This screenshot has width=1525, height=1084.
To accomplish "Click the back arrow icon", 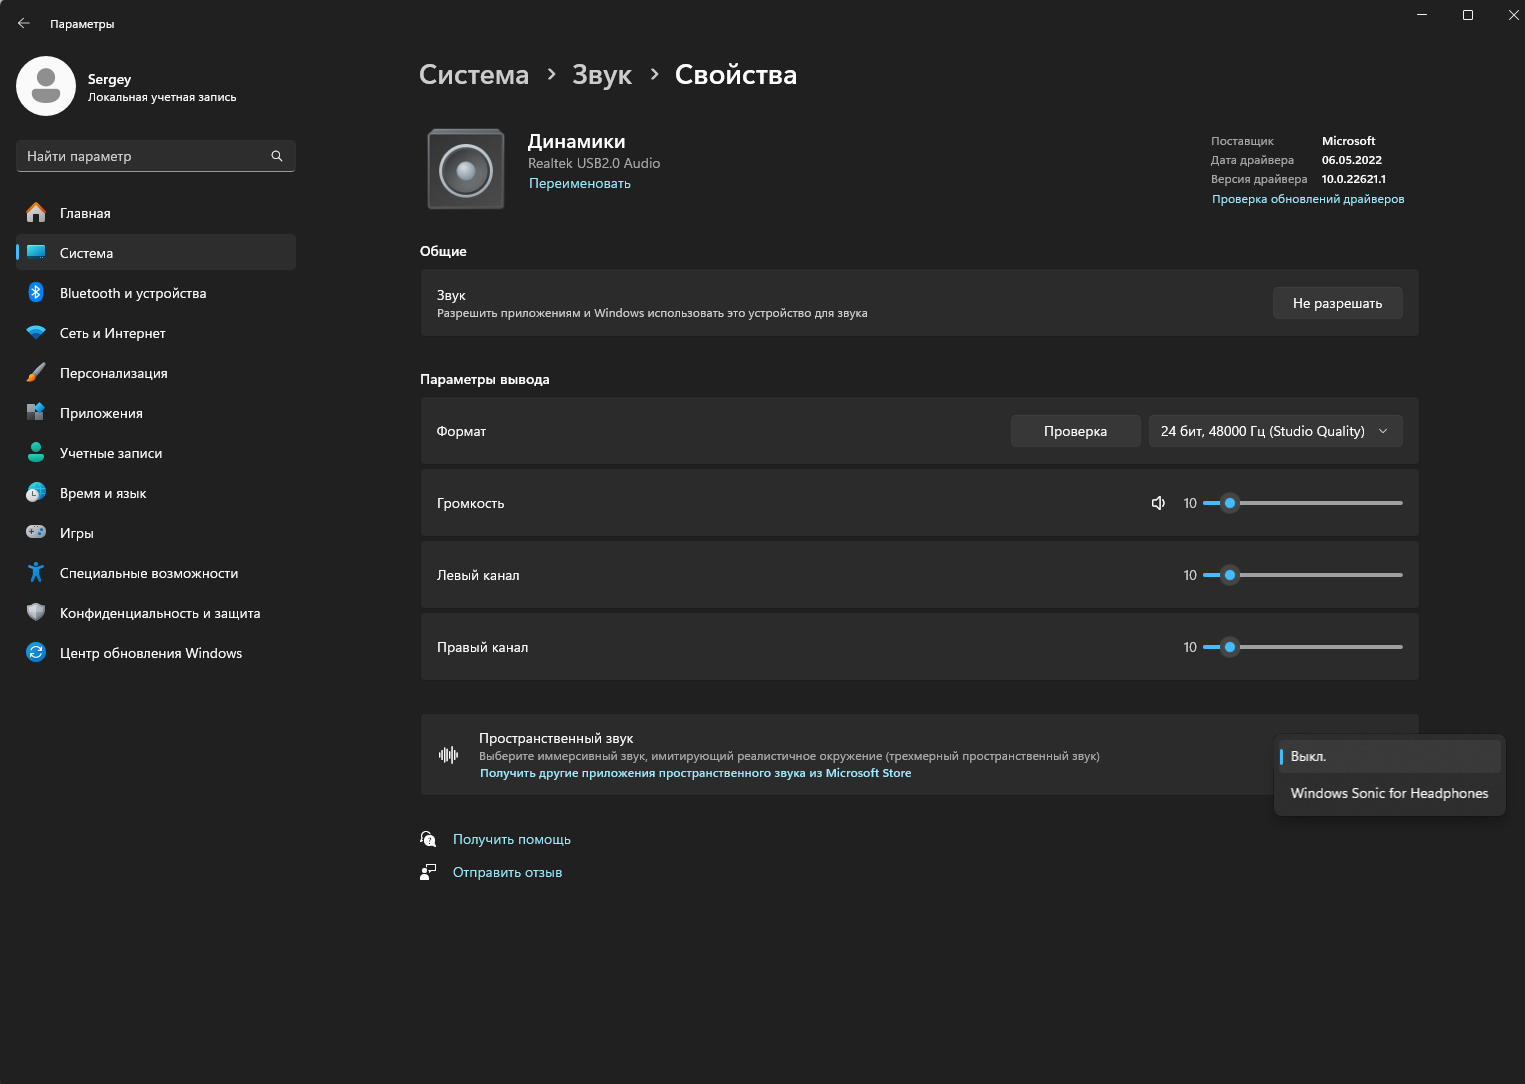I will (x=24, y=23).
